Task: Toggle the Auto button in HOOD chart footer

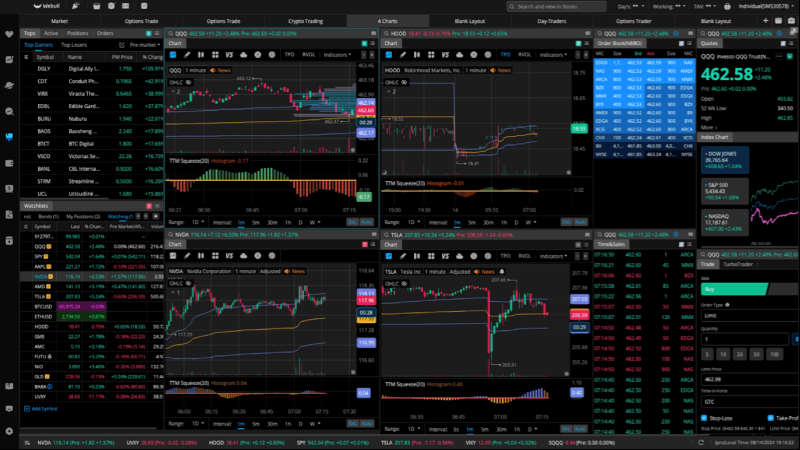Action: 581,222
